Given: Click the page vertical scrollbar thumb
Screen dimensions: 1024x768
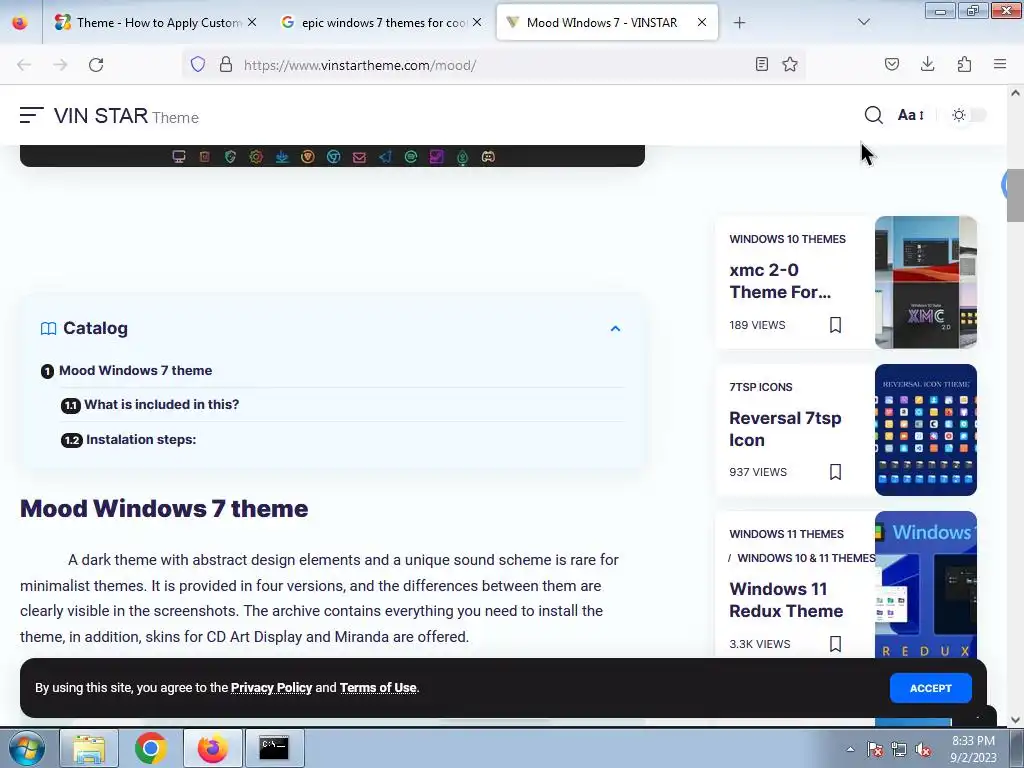Looking at the screenshot, I should 1016,196.
